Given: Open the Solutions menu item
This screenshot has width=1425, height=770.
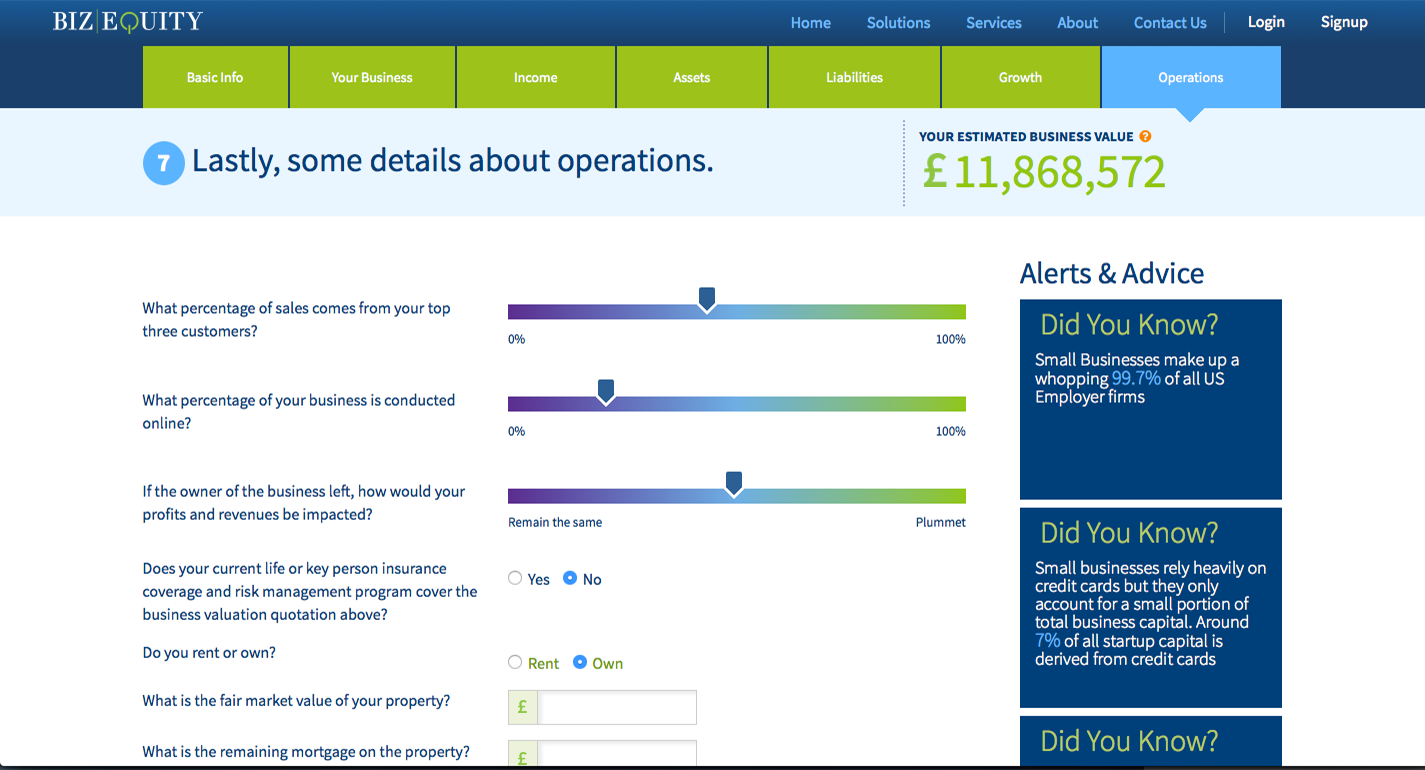Looking at the screenshot, I should coord(898,22).
